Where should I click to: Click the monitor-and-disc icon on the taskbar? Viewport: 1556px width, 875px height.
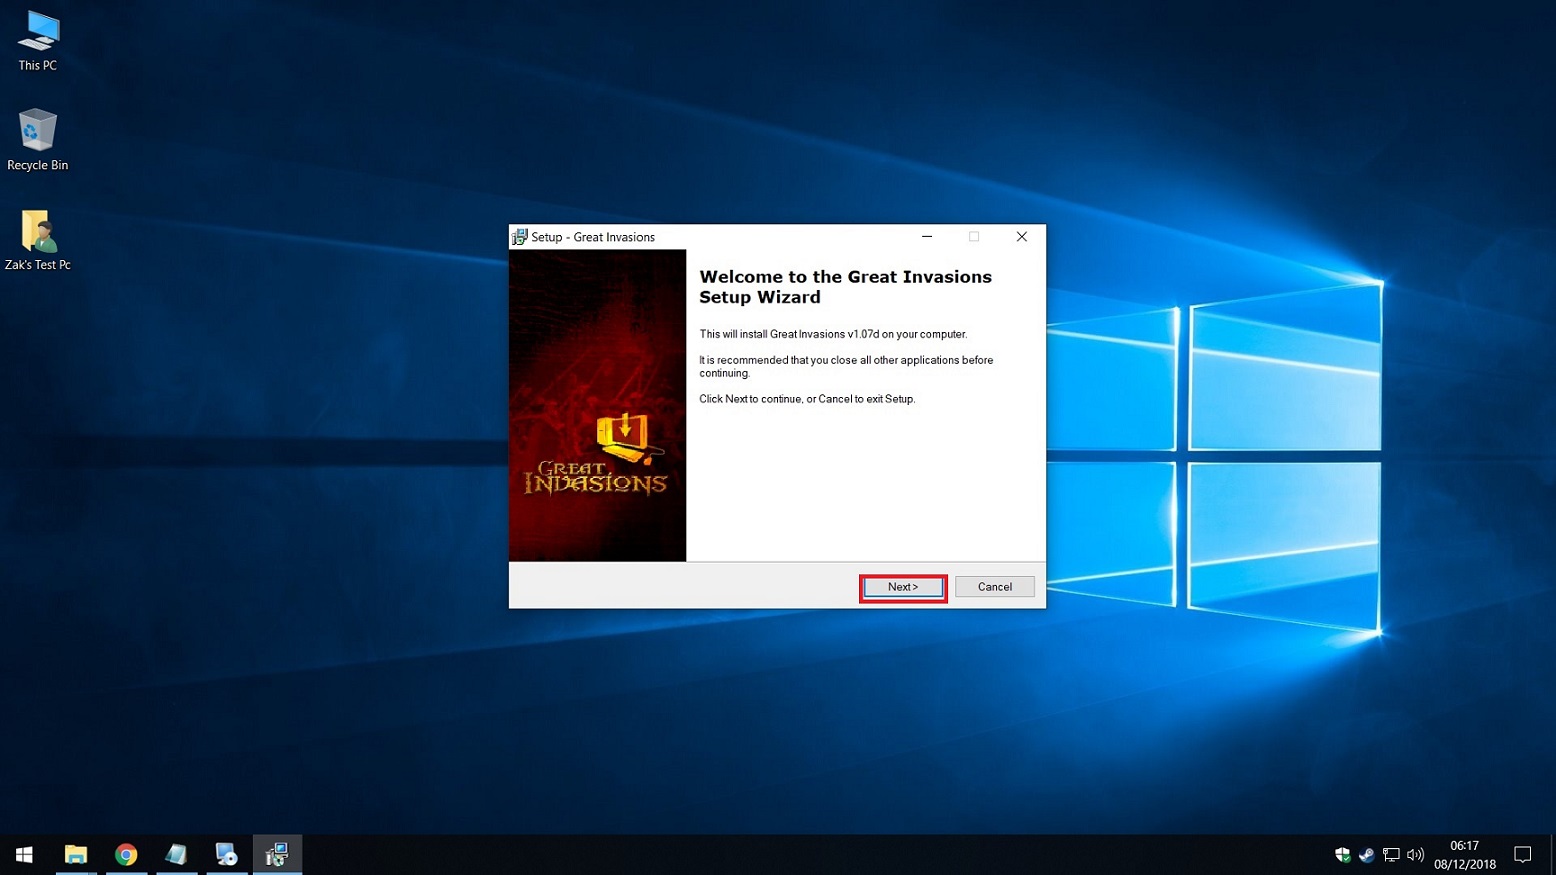[x=226, y=854]
